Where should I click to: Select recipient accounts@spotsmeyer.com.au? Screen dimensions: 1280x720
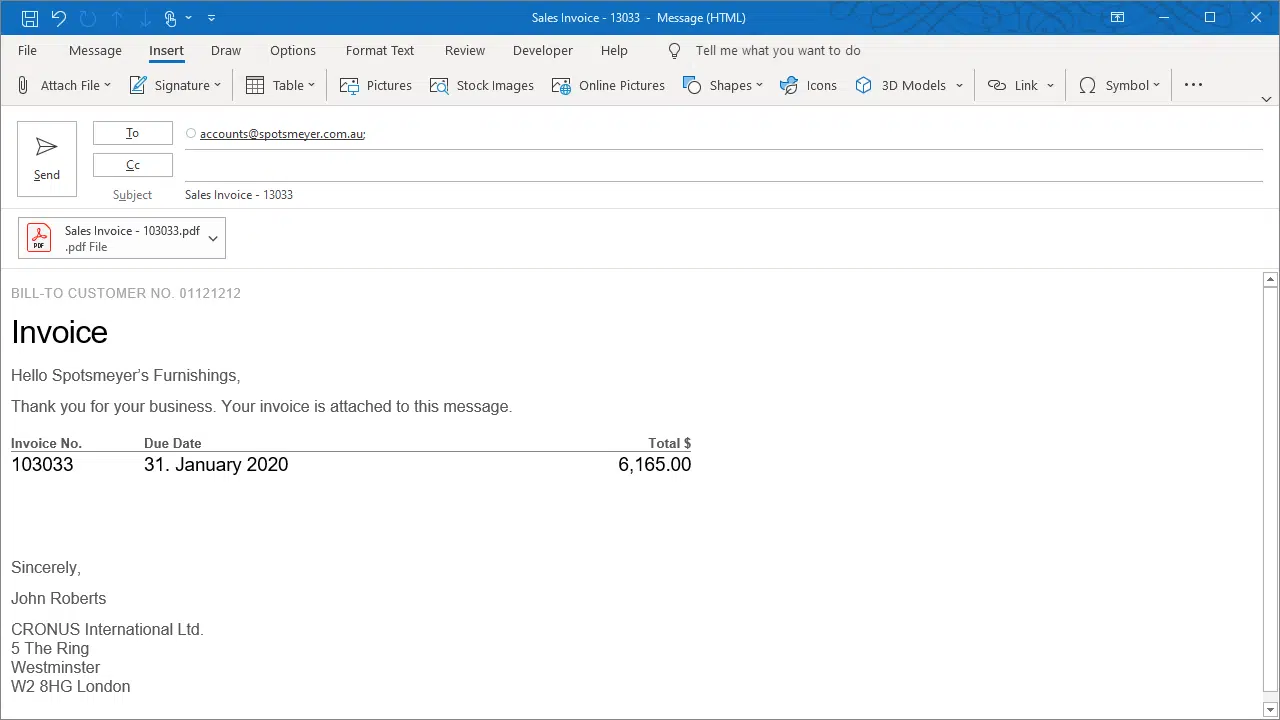(282, 134)
